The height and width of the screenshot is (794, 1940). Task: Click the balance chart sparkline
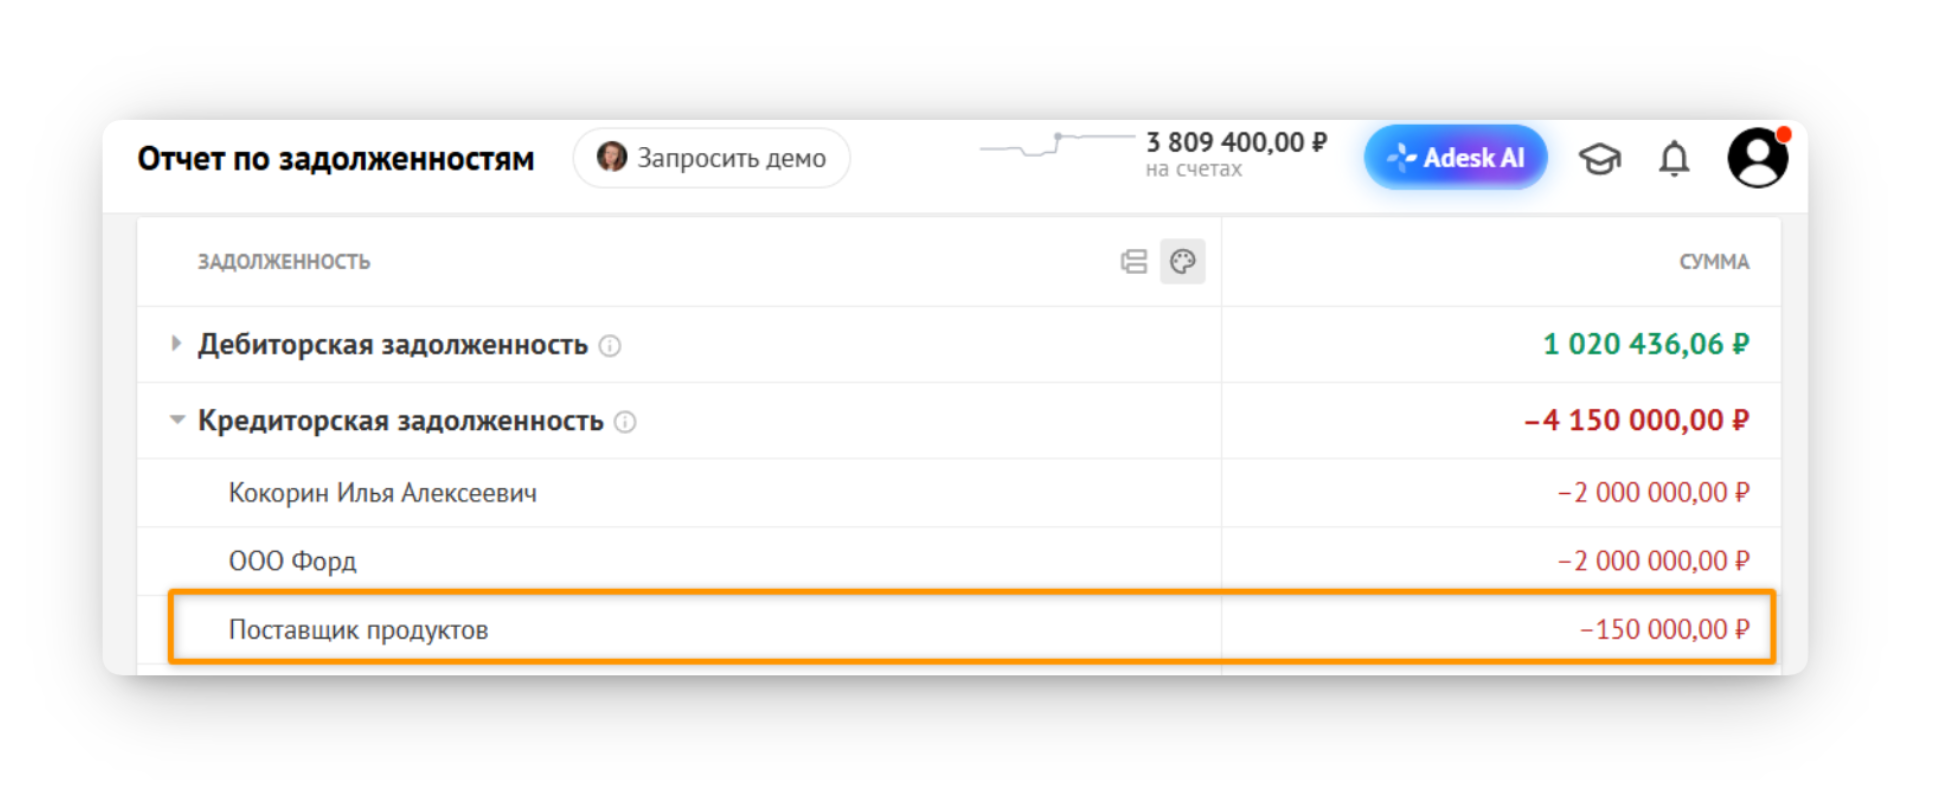coord(1057,146)
